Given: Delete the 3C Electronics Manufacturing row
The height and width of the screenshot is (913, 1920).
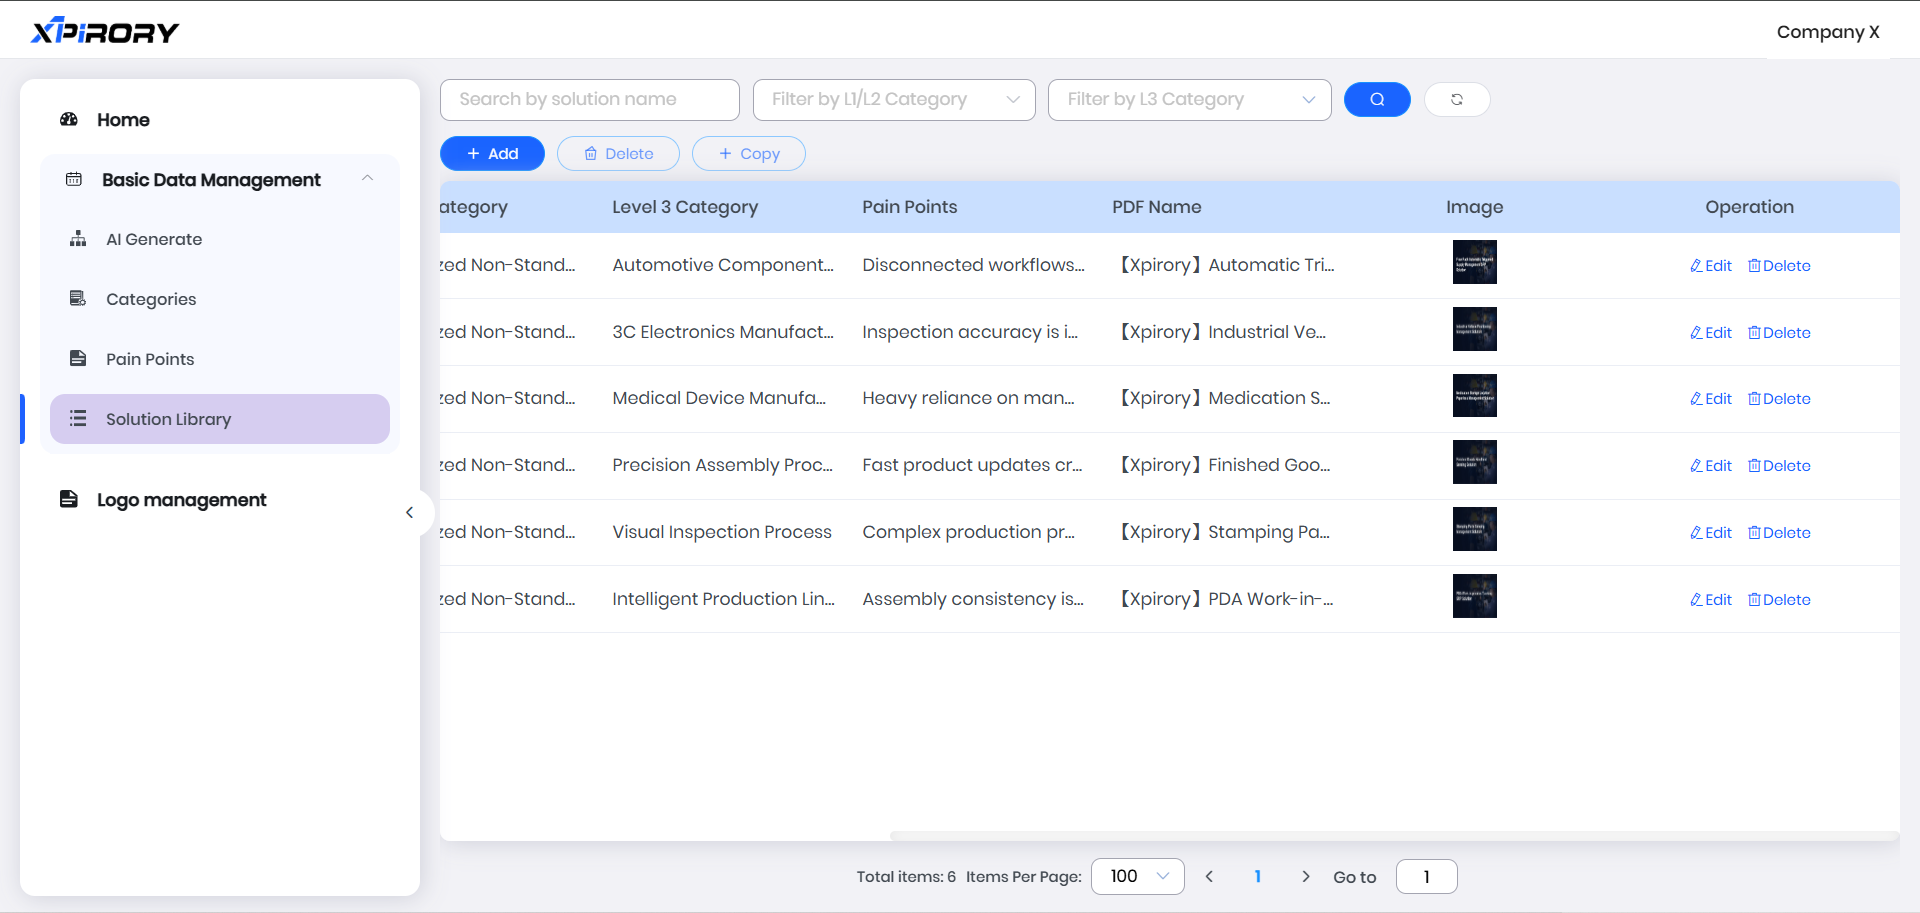Looking at the screenshot, I should [1779, 333].
